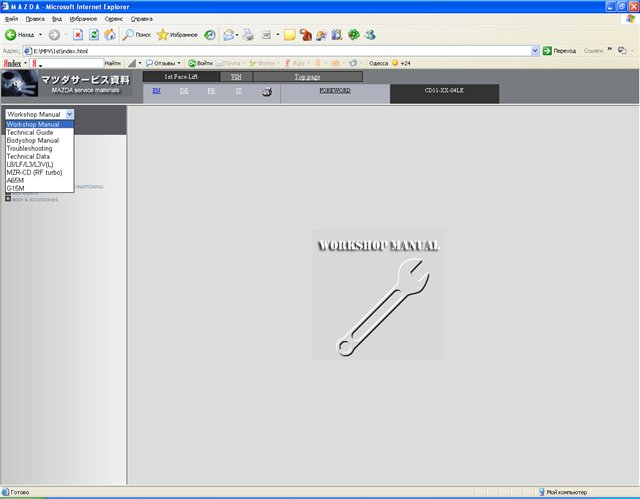The height and width of the screenshot is (499, 640).
Task: Select A65M transmission option
Action: [40, 180]
